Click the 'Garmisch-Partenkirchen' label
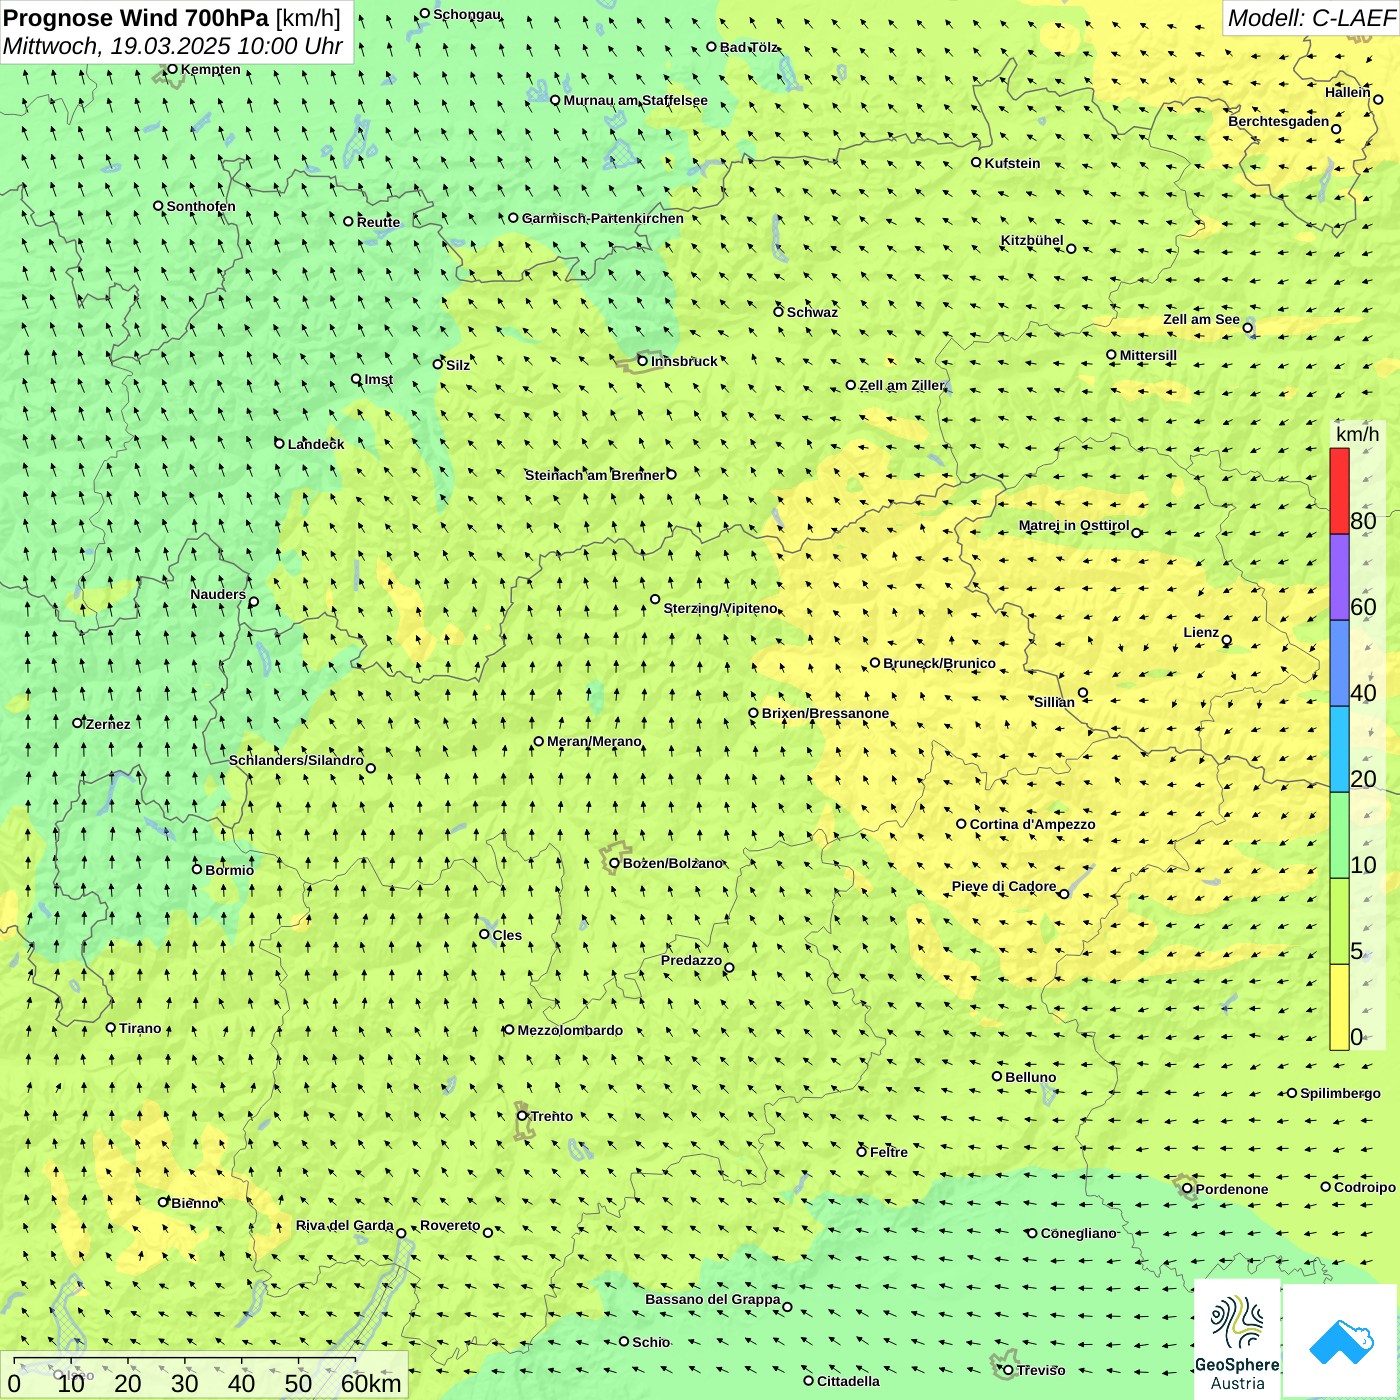Image resolution: width=1400 pixels, height=1400 pixels. pos(603,218)
